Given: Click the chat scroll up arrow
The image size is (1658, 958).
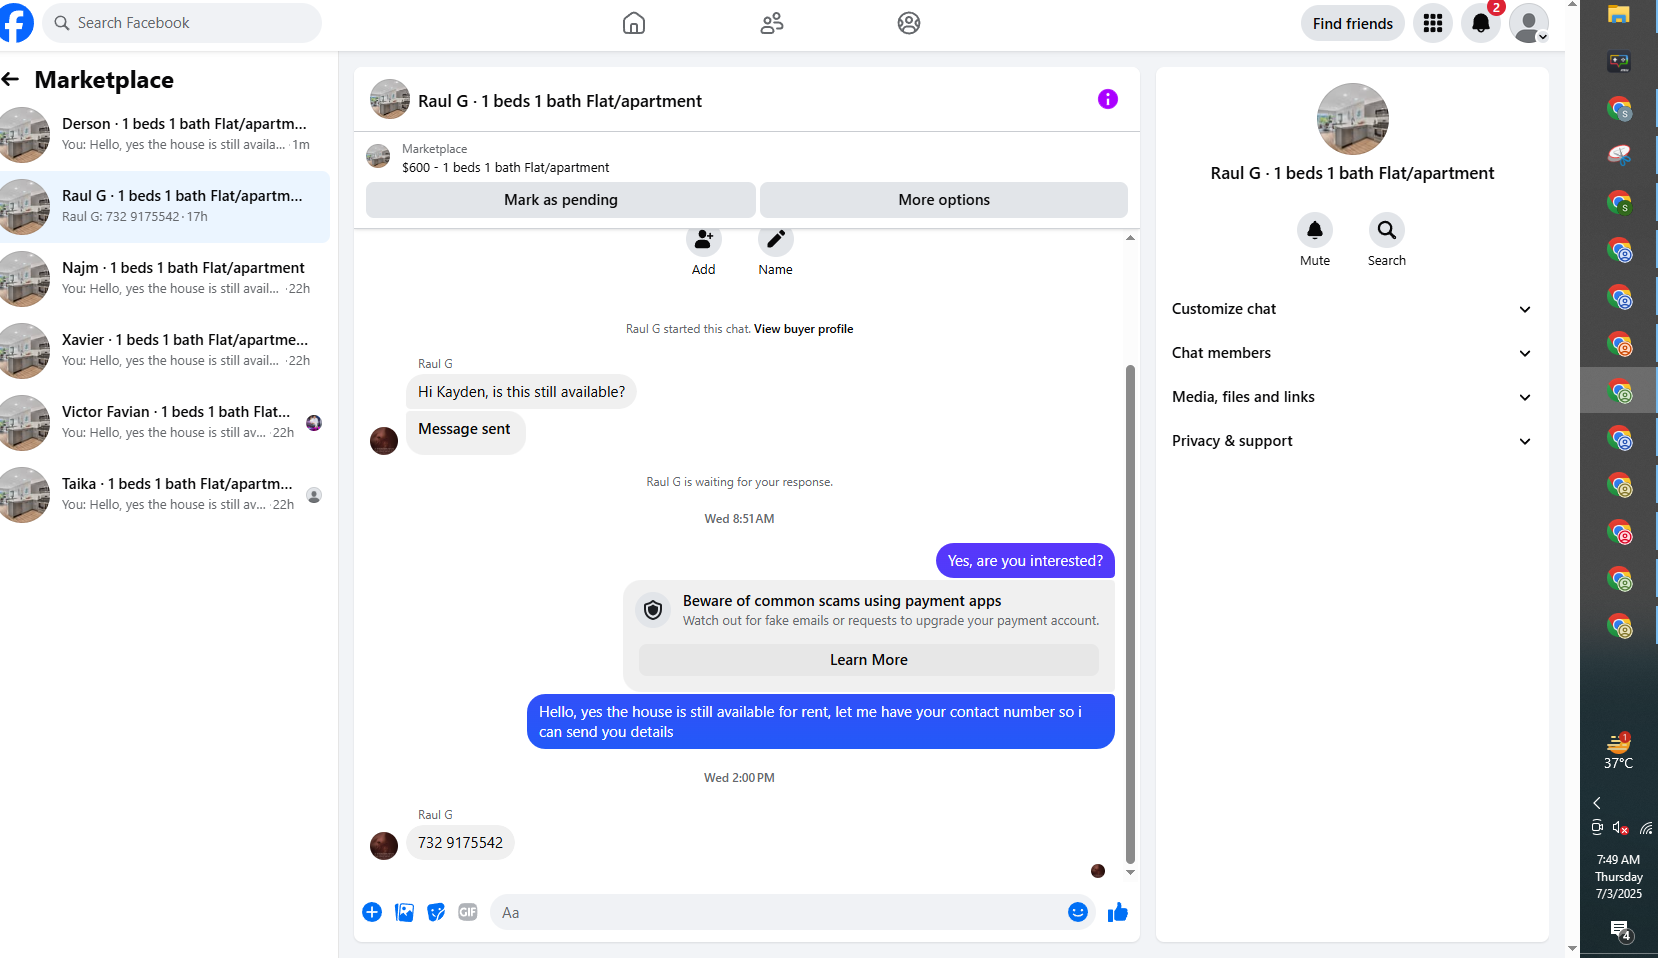Looking at the screenshot, I should tap(1130, 238).
